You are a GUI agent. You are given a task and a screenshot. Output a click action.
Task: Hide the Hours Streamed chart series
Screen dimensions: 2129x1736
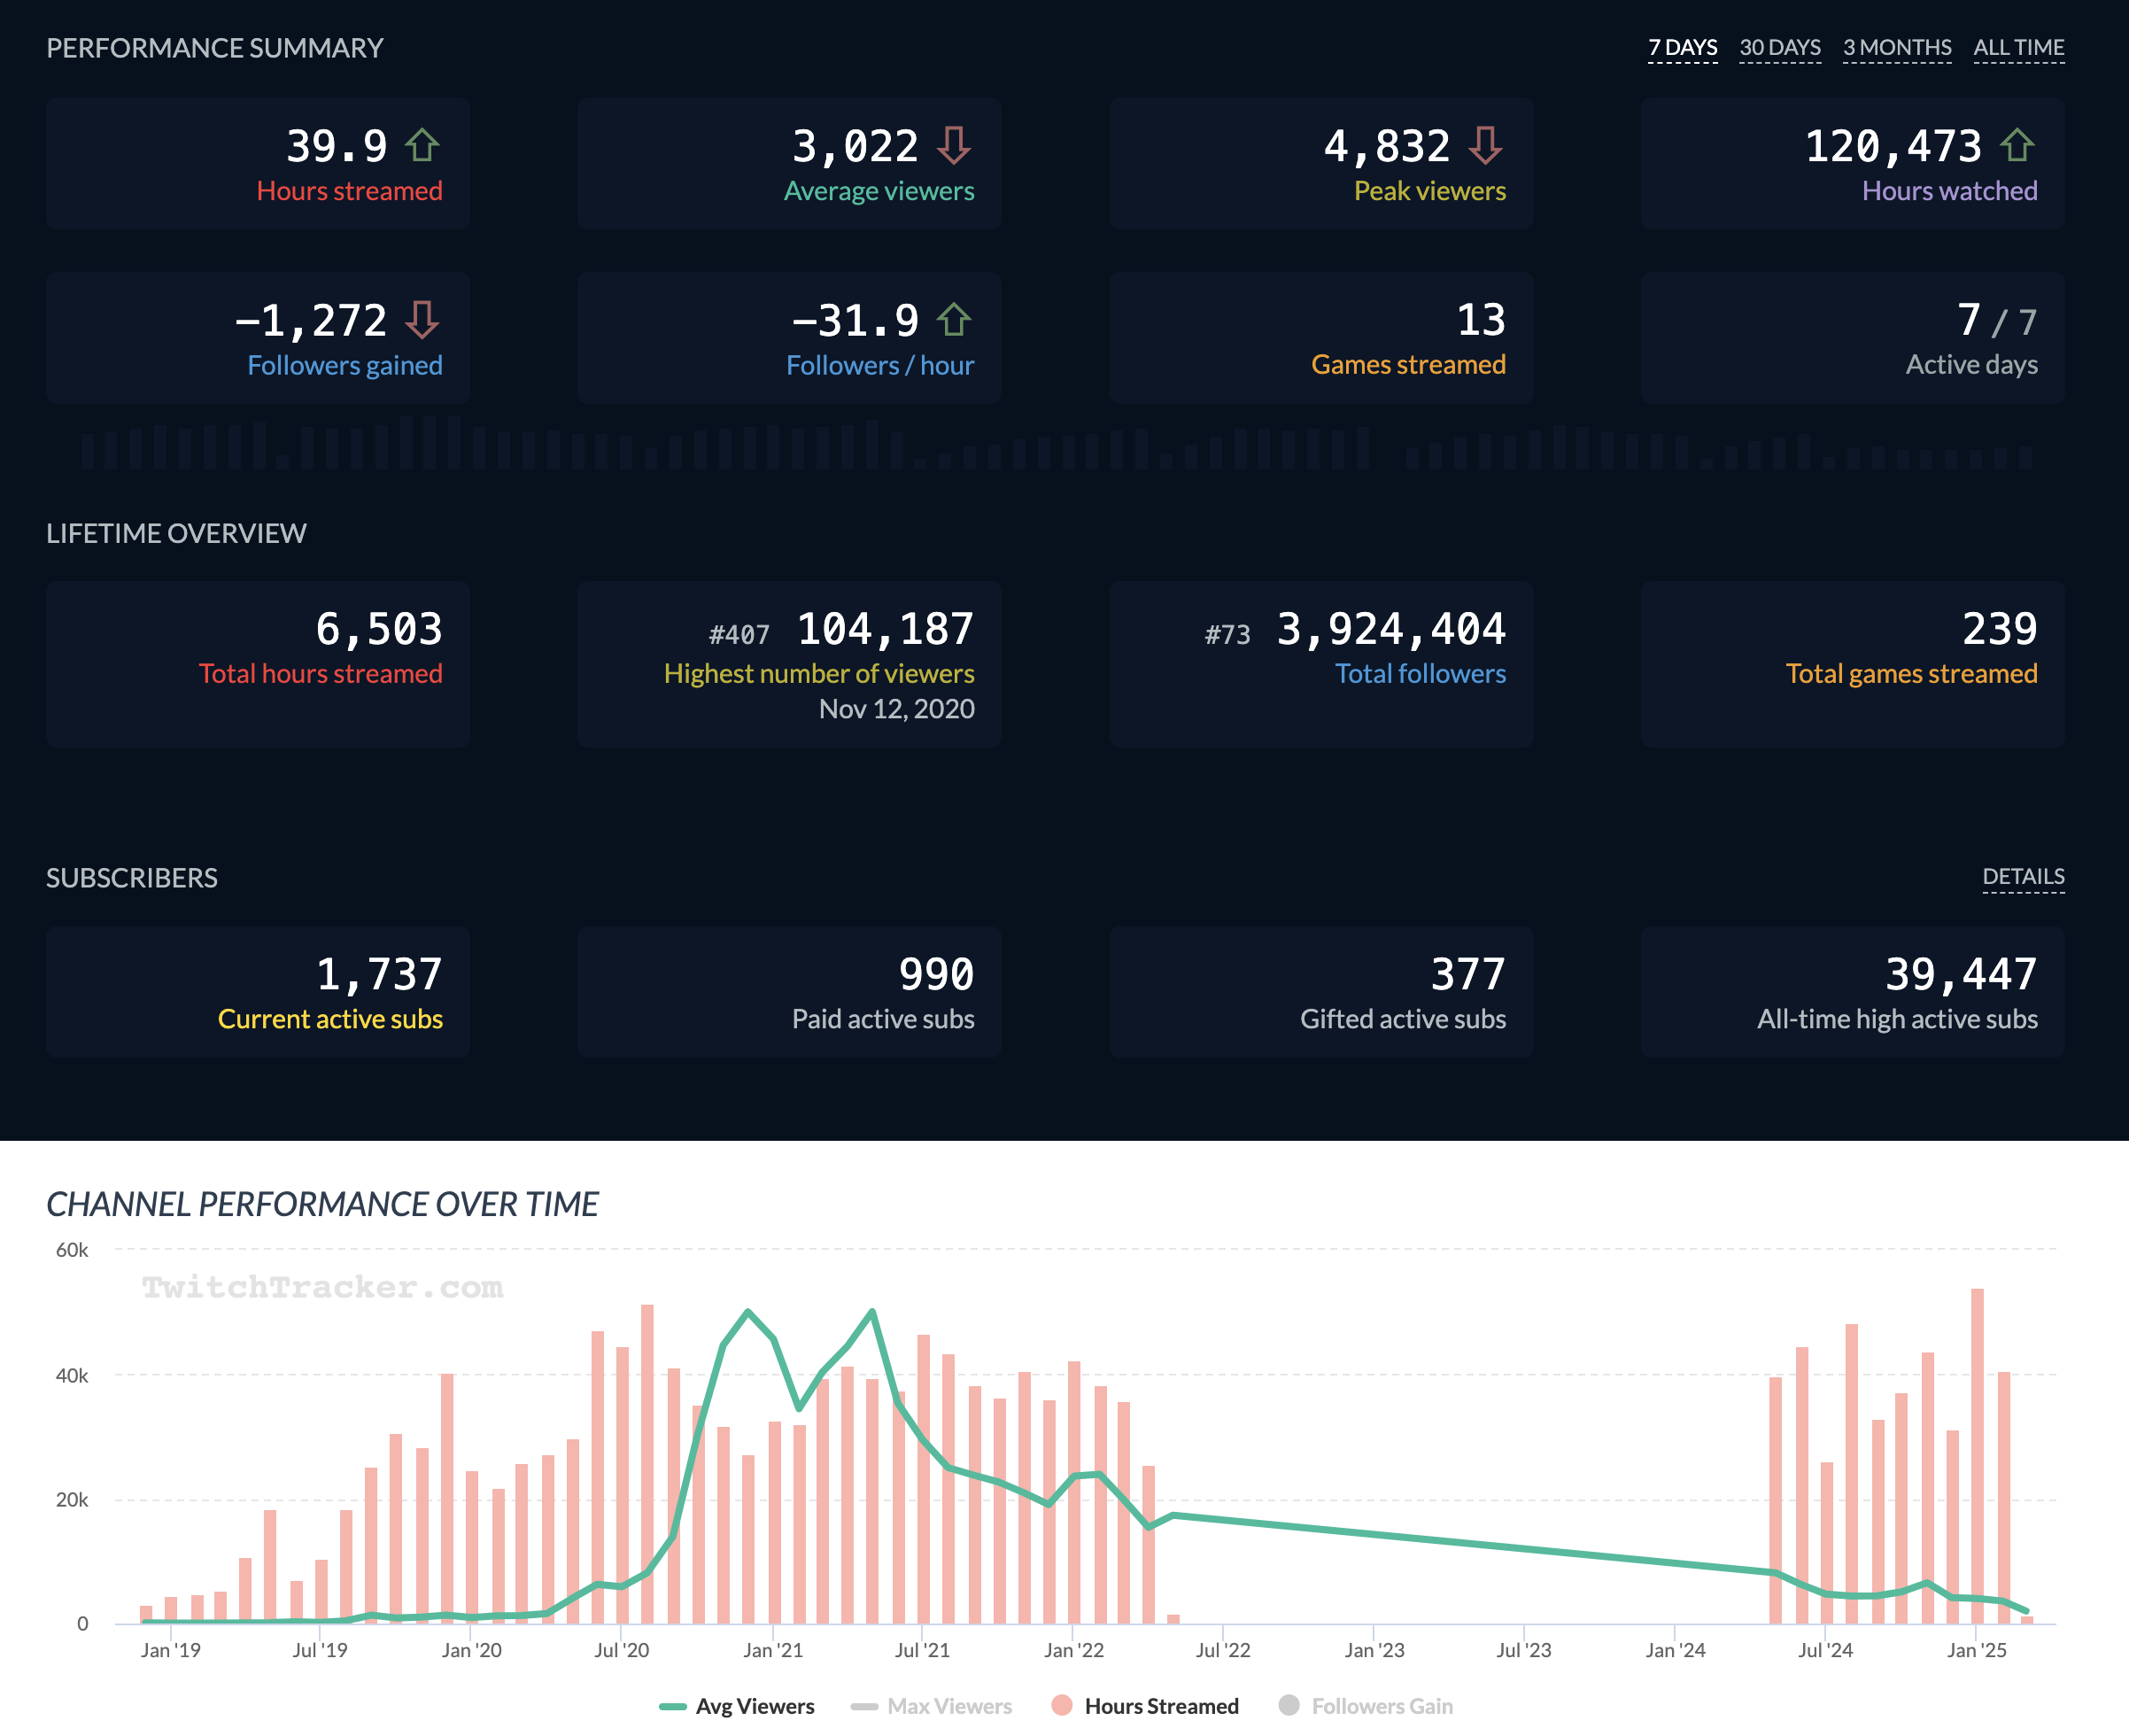point(1160,1706)
